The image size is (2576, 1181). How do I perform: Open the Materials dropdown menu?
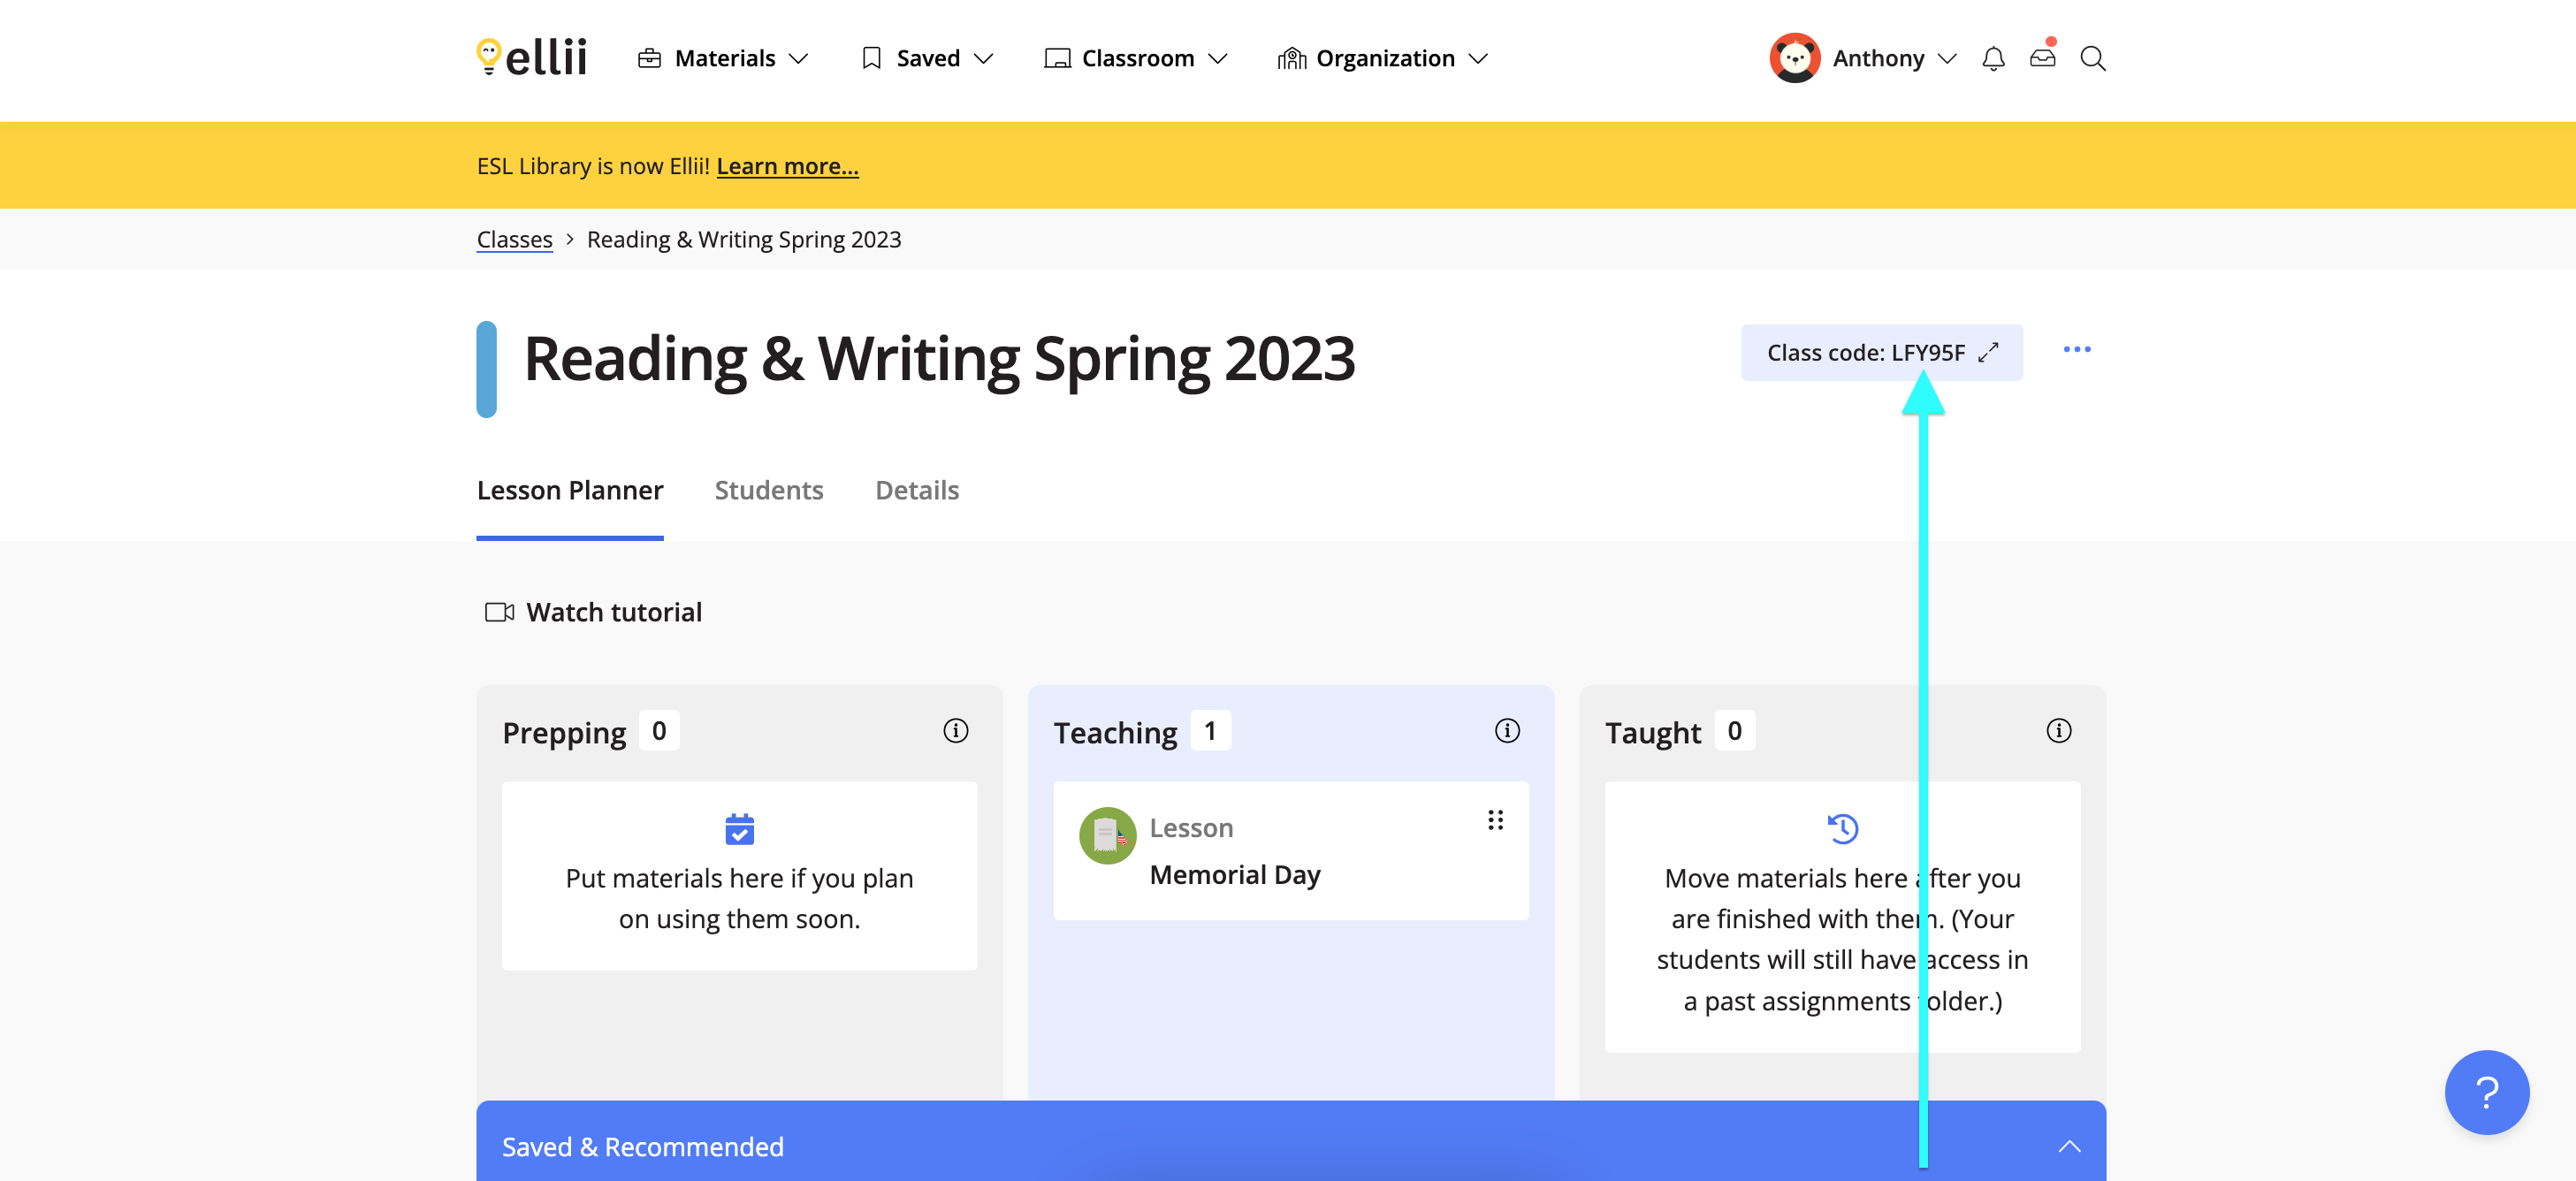click(x=723, y=59)
